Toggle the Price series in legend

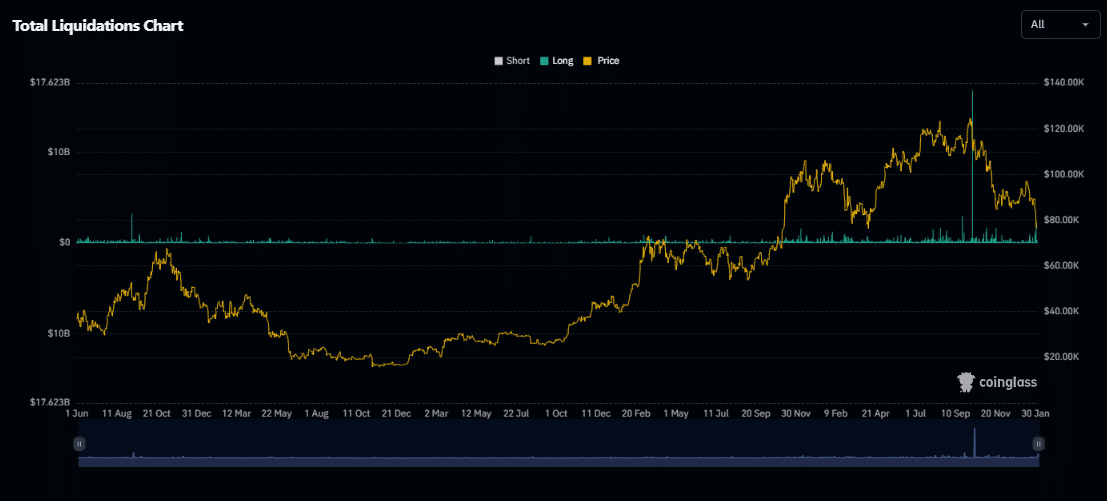pos(602,61)
